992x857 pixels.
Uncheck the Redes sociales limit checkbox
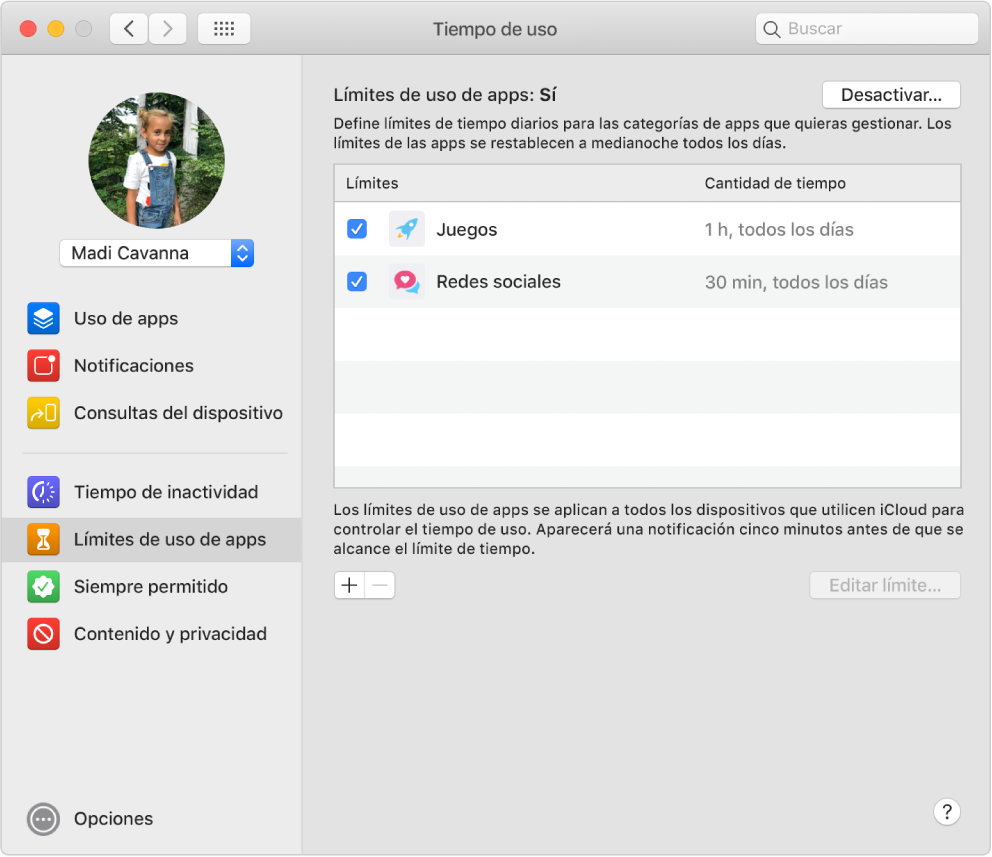[357, 281]
